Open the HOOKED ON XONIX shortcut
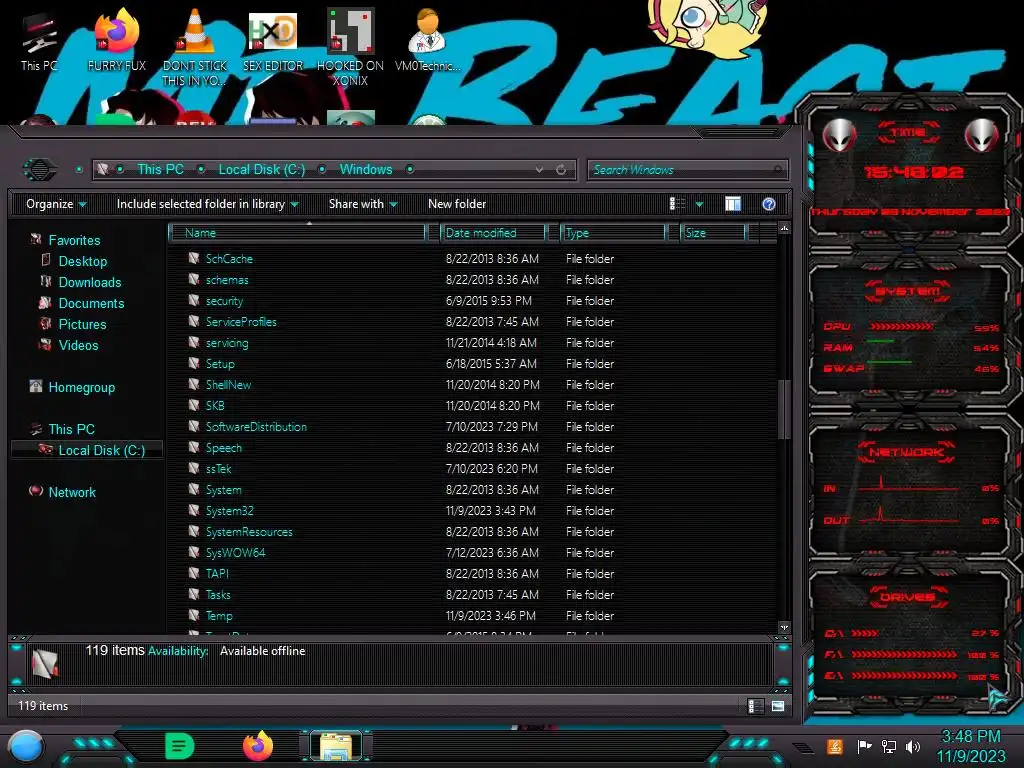 (350, 47)
